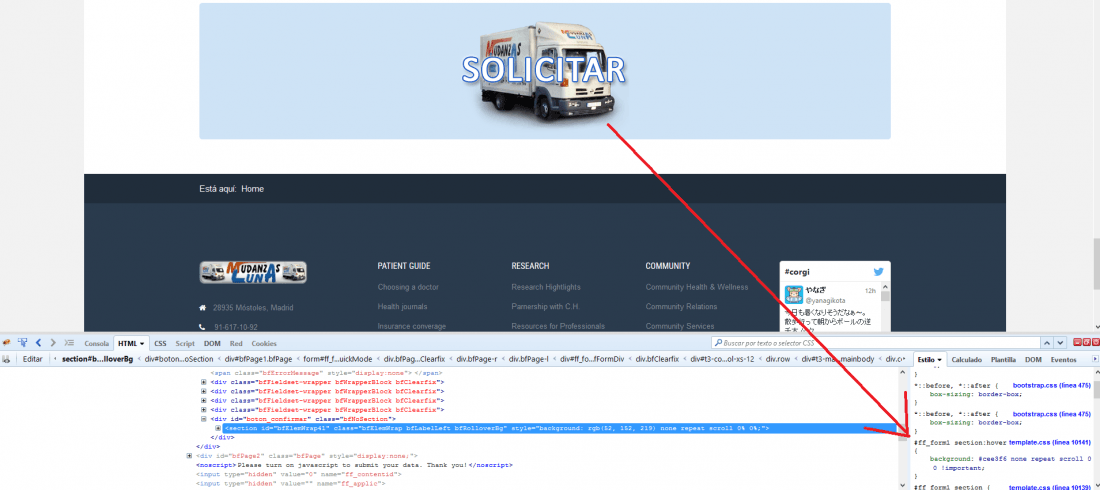Screen dimensions: 1100x490
Task: Click the Editar button
Action: pos(33,359)
